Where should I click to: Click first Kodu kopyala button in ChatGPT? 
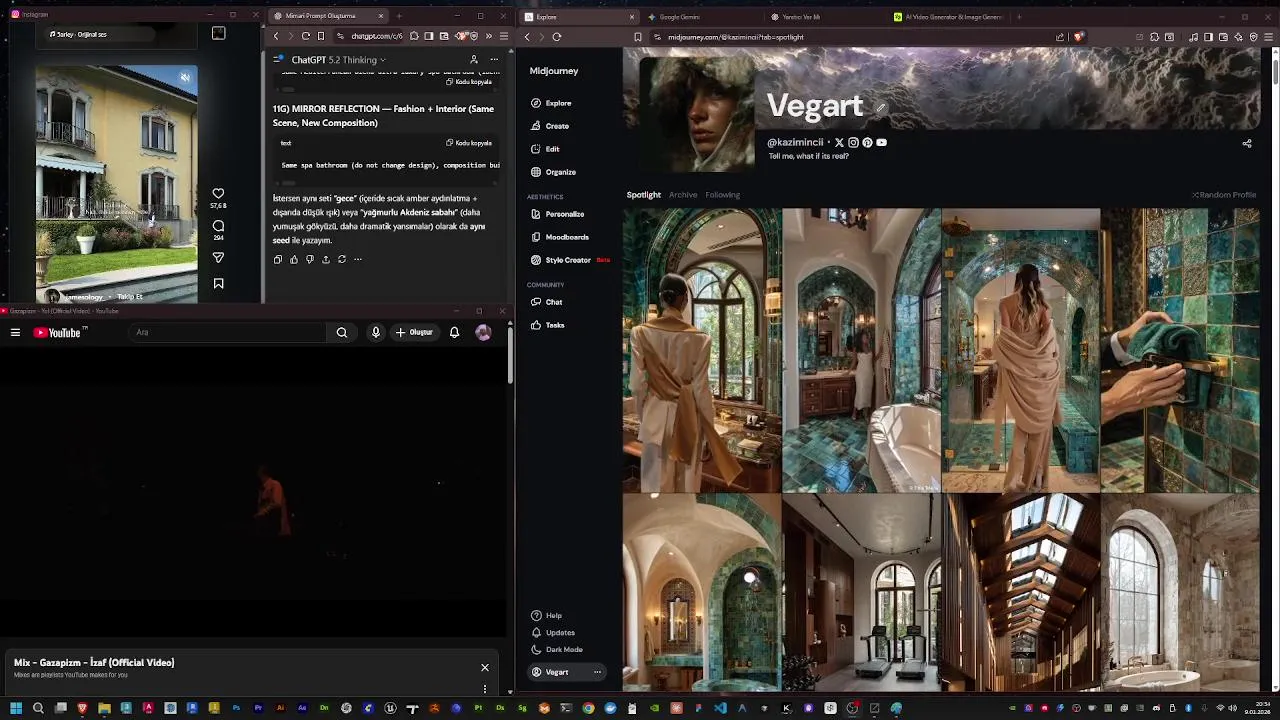pyautogui.click(x=469, y=82)
